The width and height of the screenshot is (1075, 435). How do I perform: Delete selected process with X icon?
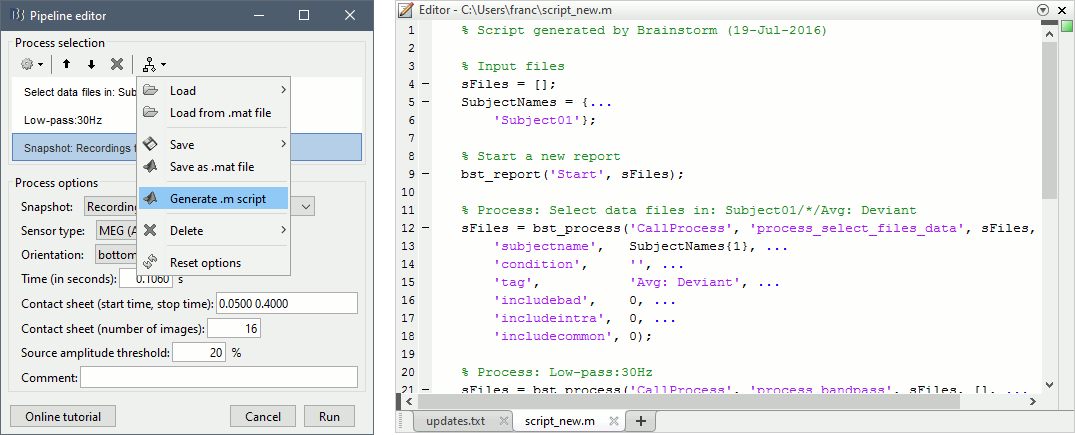click(117, 64)
